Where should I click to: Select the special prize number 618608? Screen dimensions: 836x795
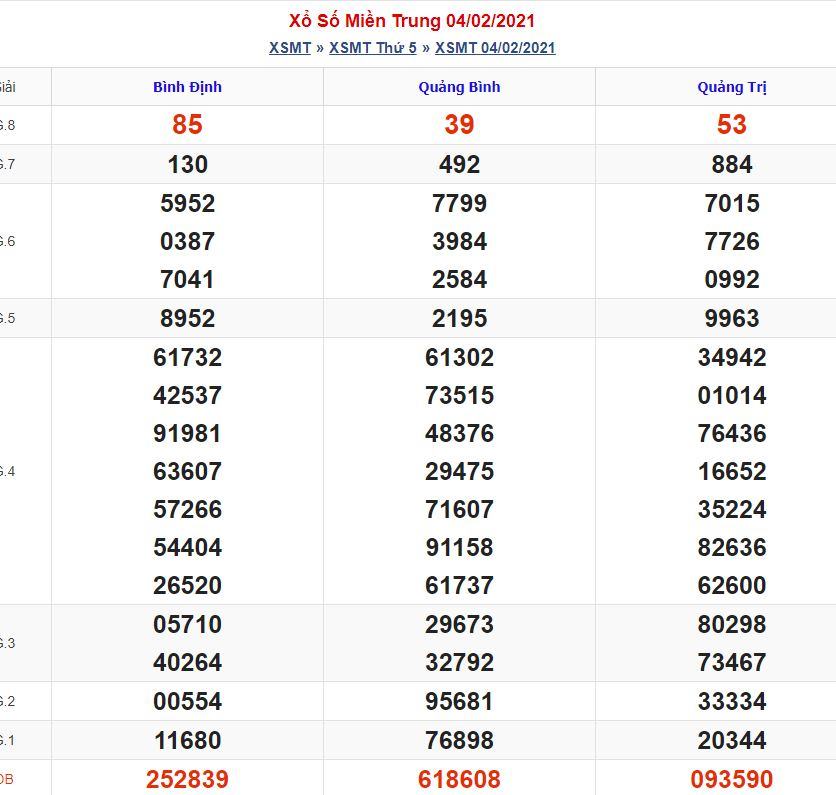click(459, 780)
